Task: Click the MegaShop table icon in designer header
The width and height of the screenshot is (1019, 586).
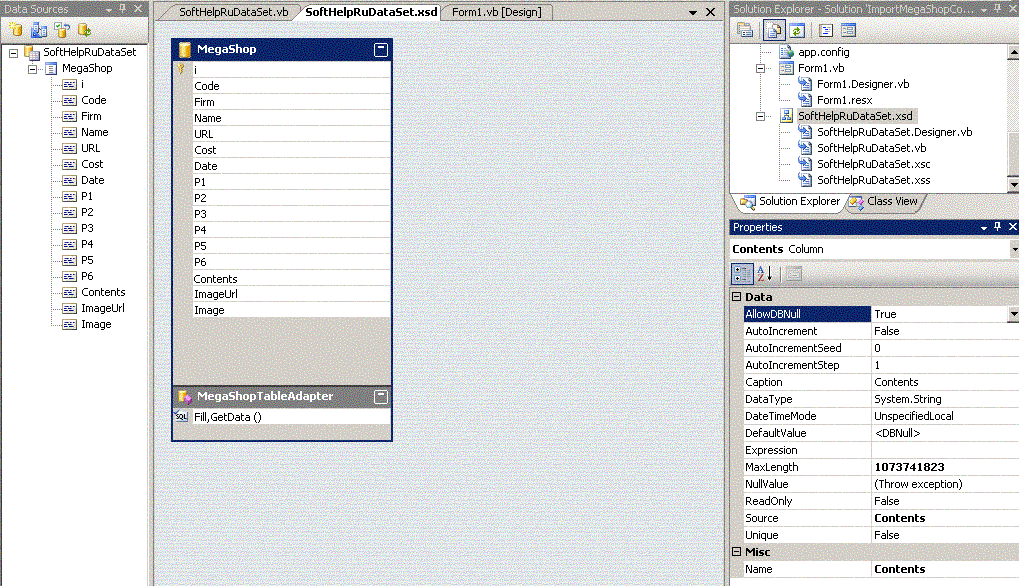Action: [x=185, y=49]
